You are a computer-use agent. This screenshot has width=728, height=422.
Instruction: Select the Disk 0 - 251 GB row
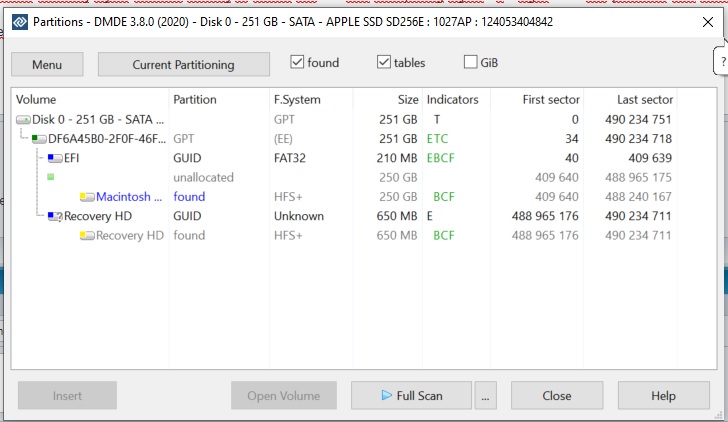coord(344,120)
